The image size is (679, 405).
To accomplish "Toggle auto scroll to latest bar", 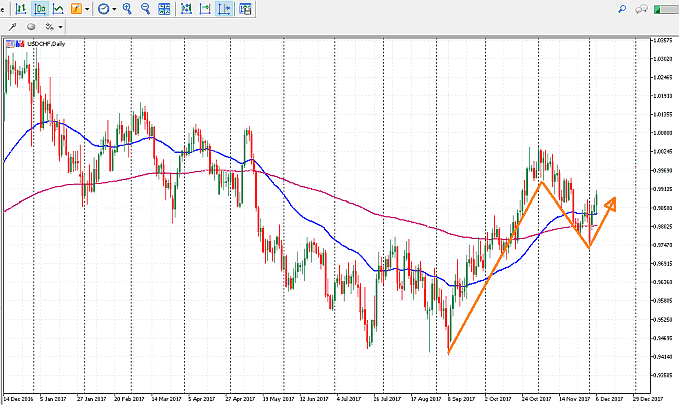I will pos(205,9).
